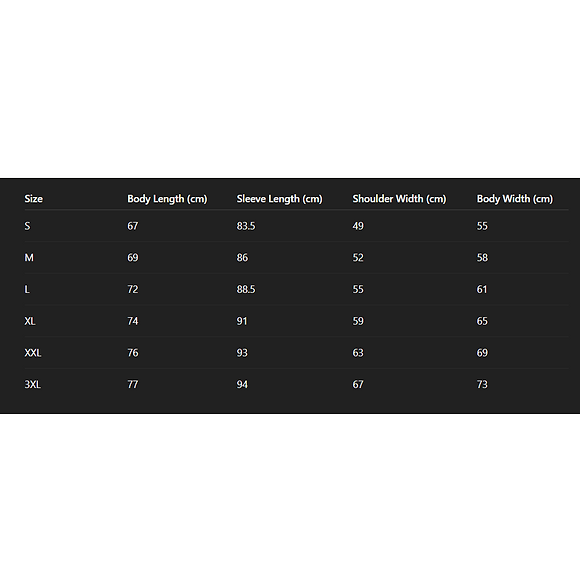
Task: Click sleeve length value 93
Action: pos(242,353)
